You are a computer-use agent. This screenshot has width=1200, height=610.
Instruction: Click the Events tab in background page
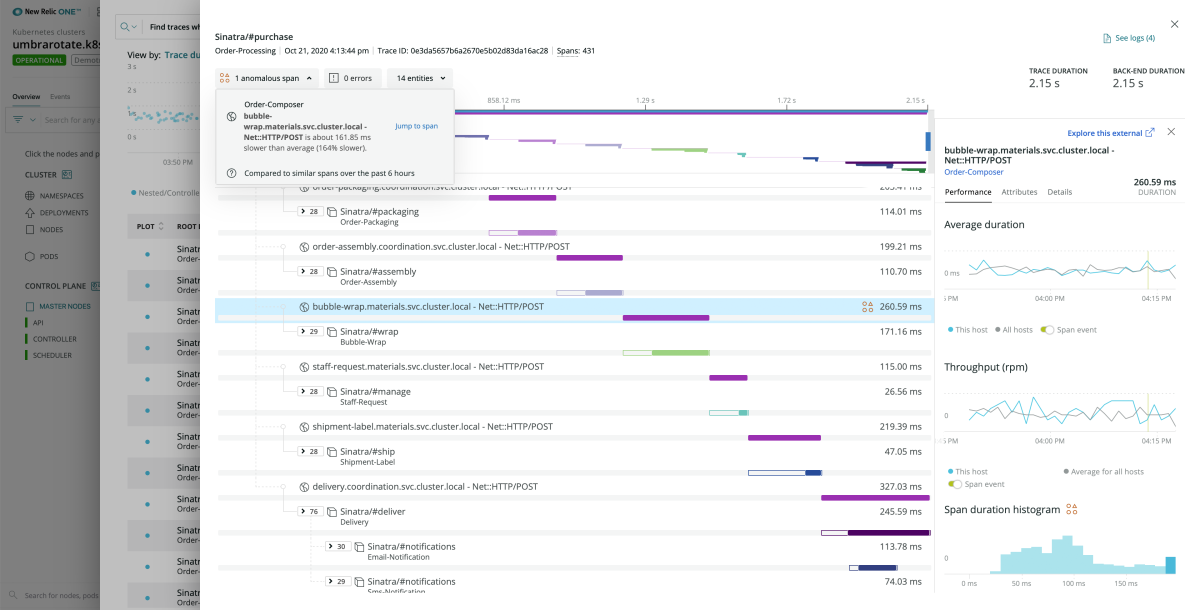coord(60,97)
